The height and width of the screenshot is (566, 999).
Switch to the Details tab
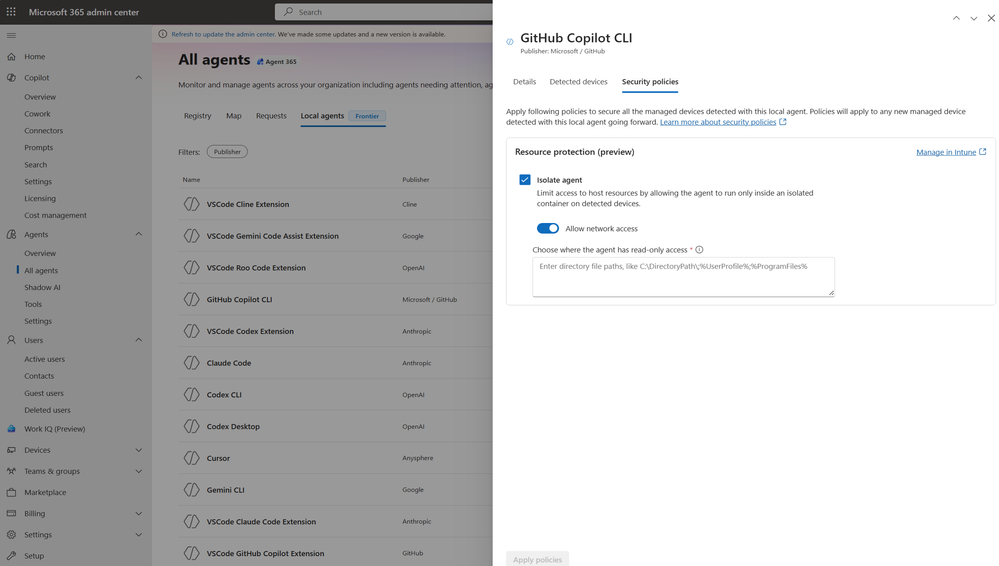(524, 82)
